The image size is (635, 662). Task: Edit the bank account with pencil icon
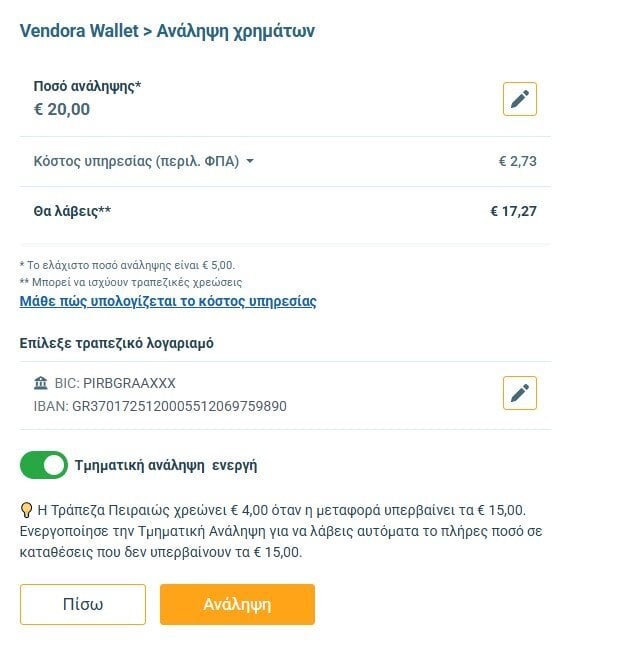tap(520, 393)
